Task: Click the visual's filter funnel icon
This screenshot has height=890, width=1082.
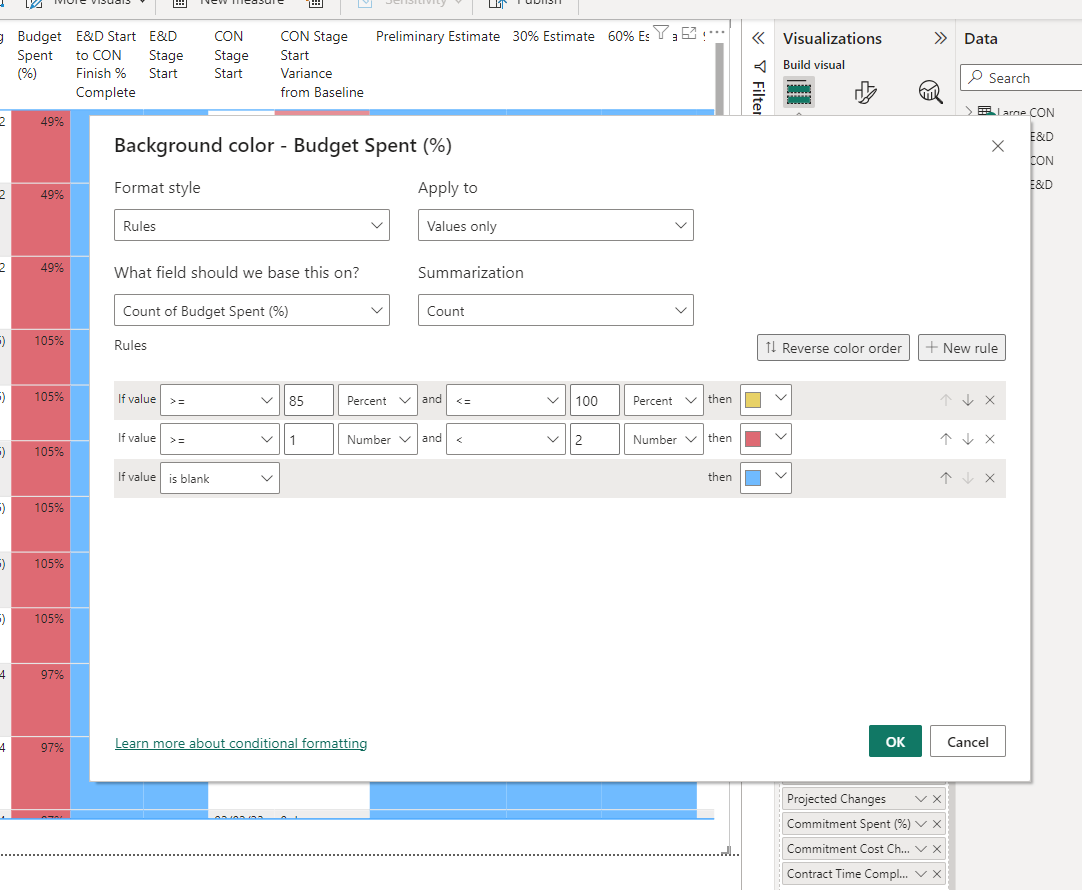Action: [x=660, y=32]
